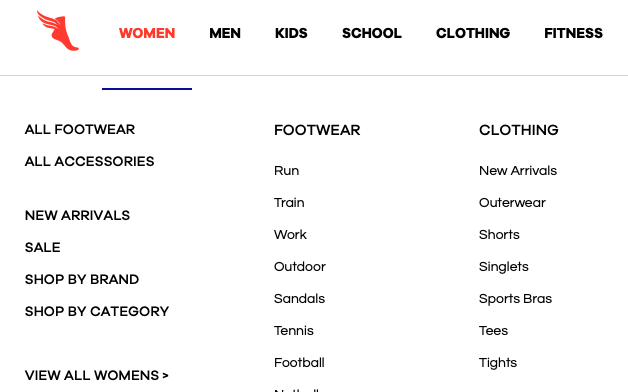This screenshot has width=628, height=392.
Task: Browse NEW ARRIVALS in left column
Action: coord(77,215)
